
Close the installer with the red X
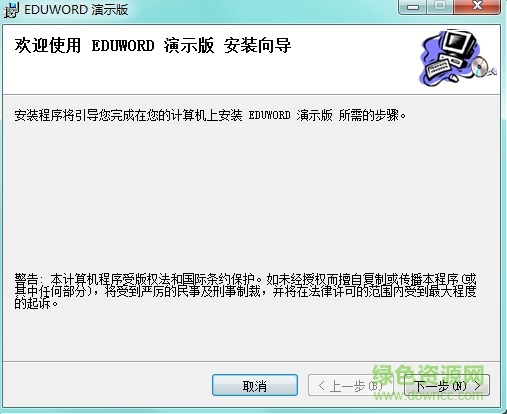477,7
